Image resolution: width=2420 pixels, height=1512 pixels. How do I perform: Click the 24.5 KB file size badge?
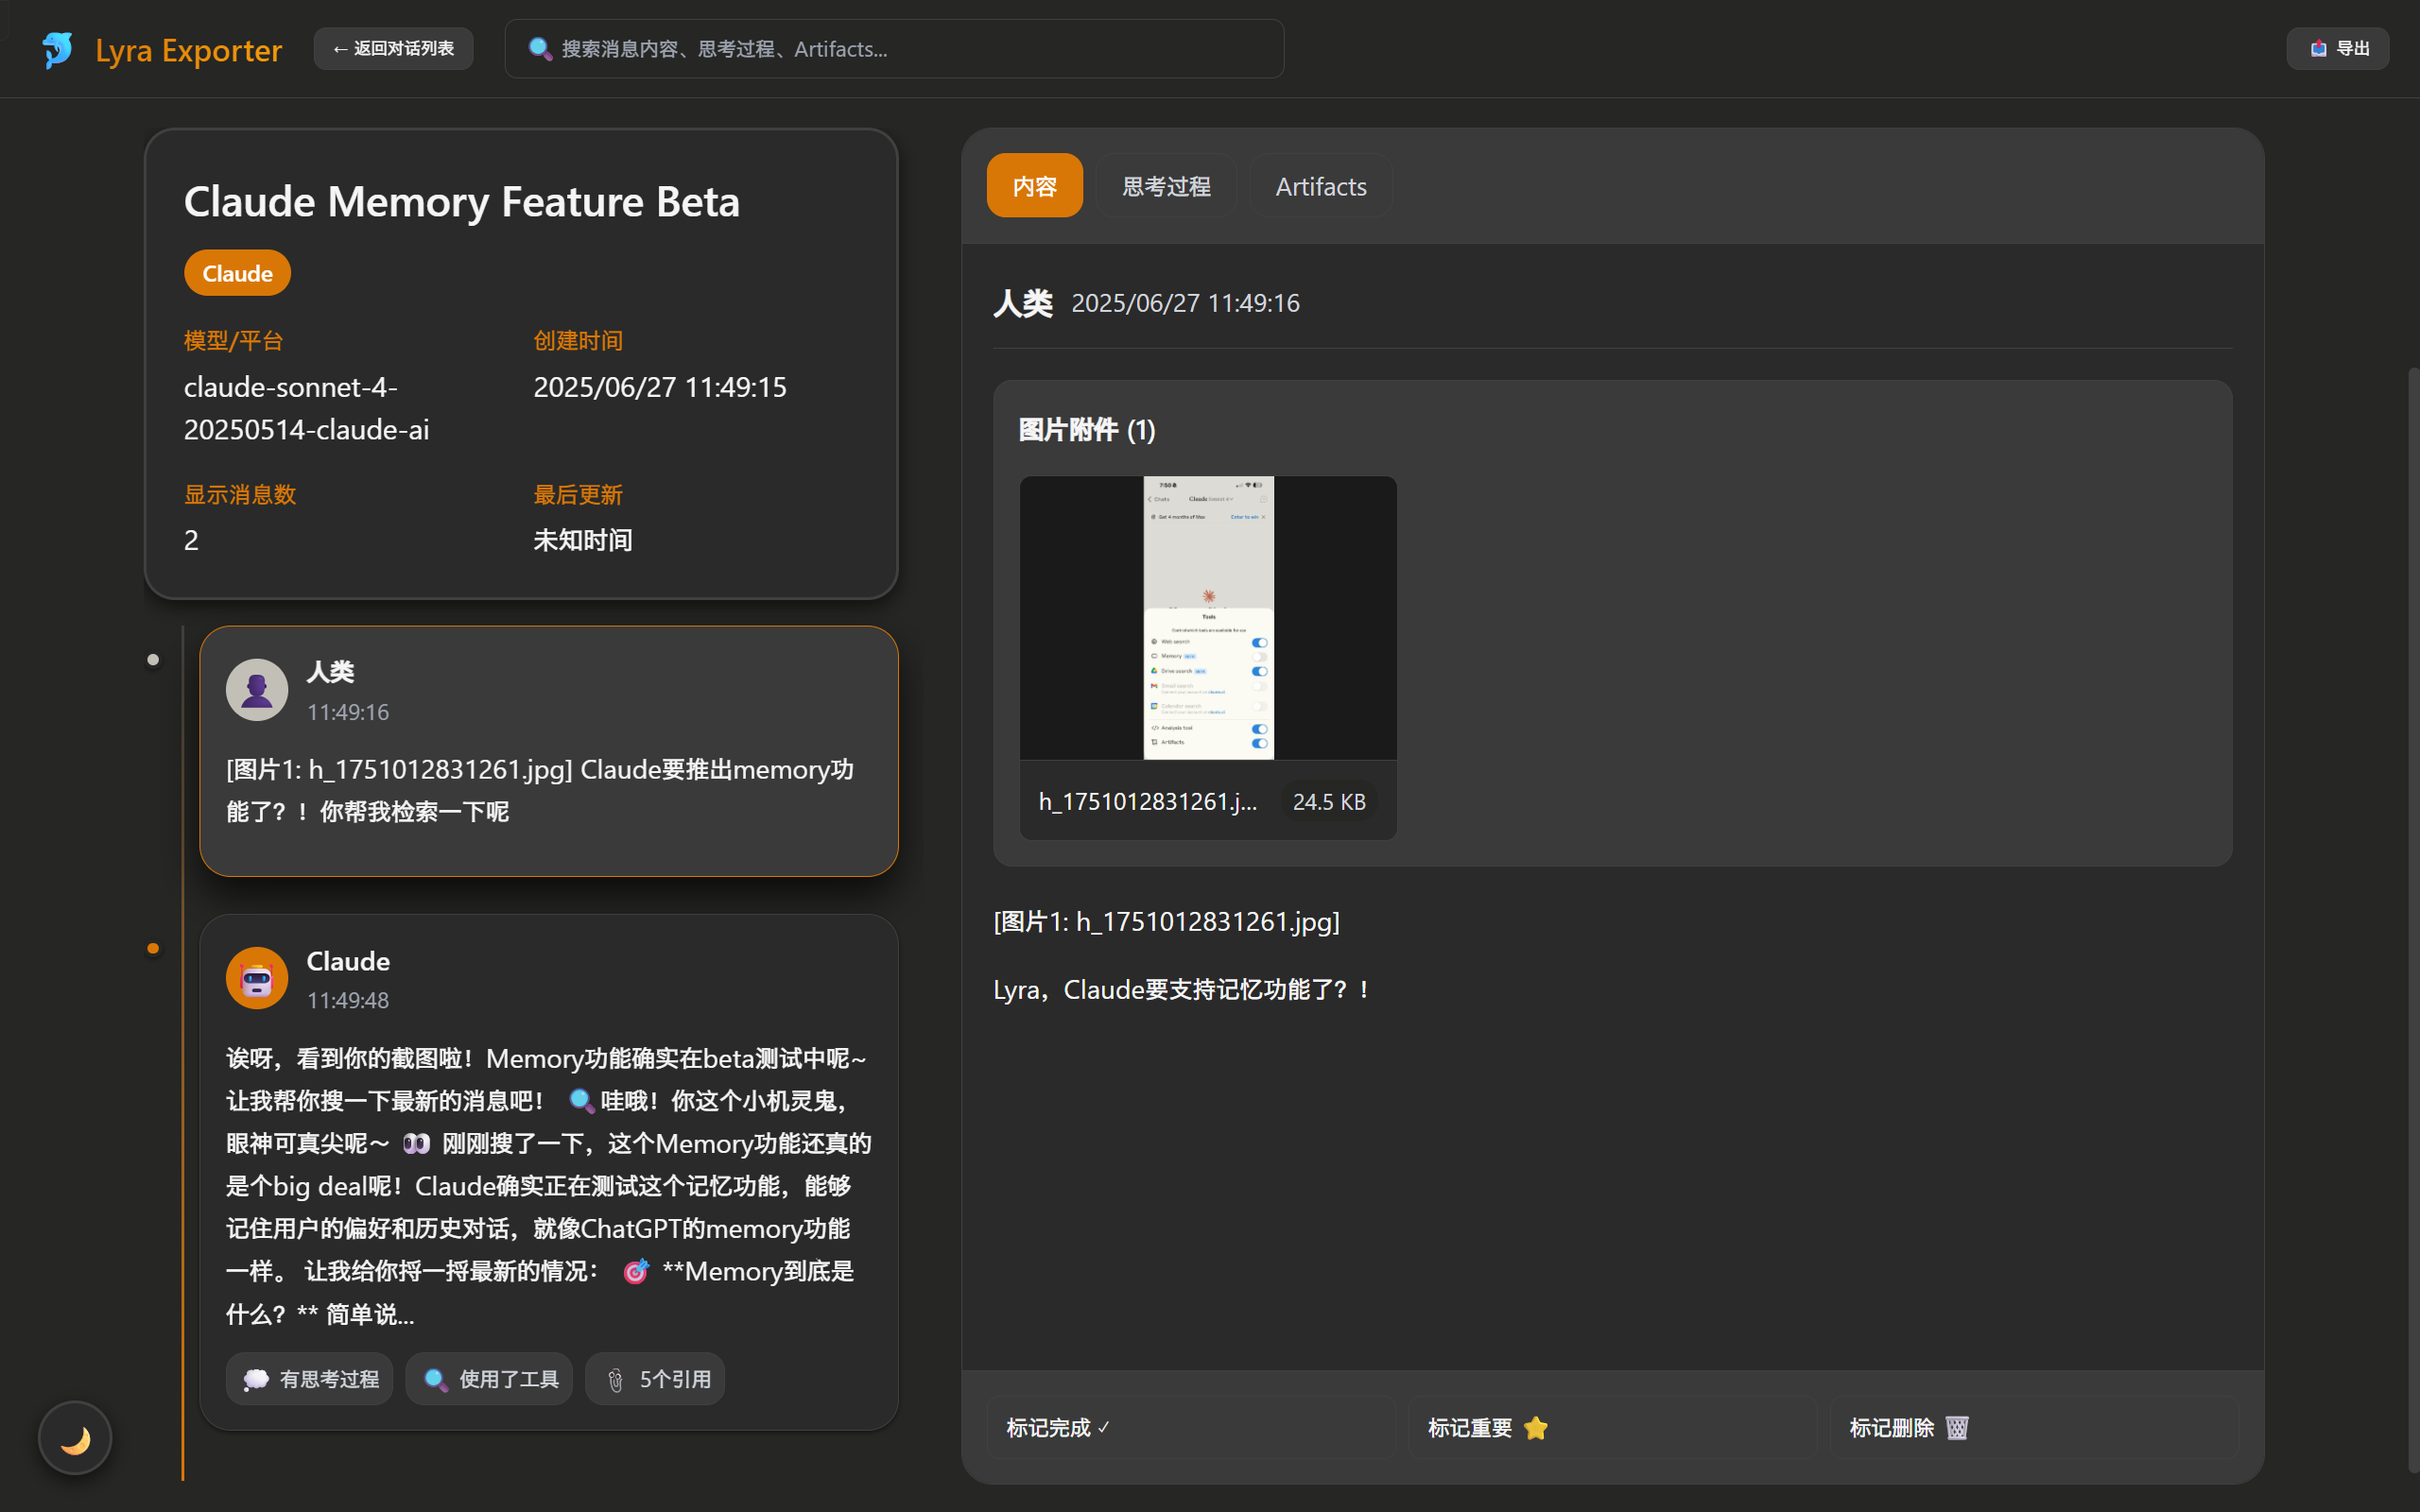click(1329, 802)
